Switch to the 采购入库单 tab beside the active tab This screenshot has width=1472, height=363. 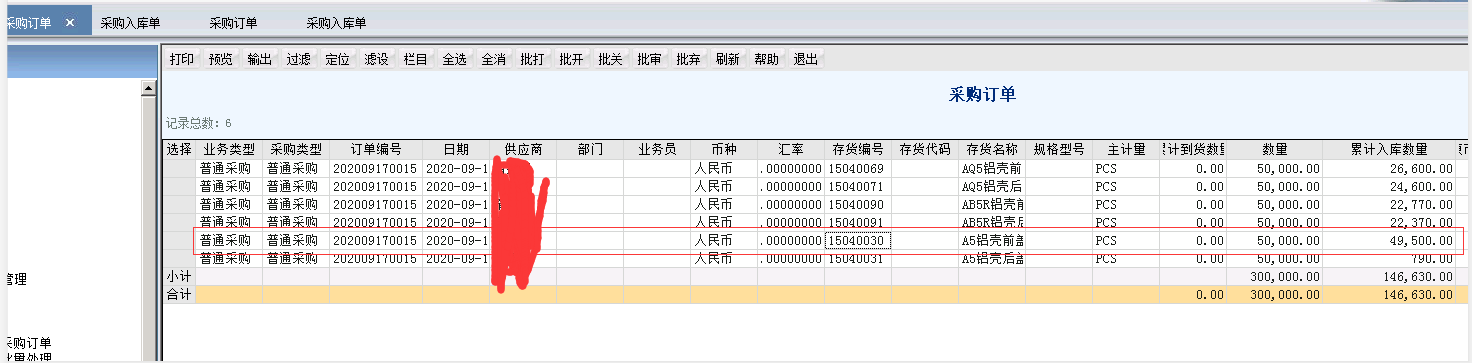tap(130, 22)
